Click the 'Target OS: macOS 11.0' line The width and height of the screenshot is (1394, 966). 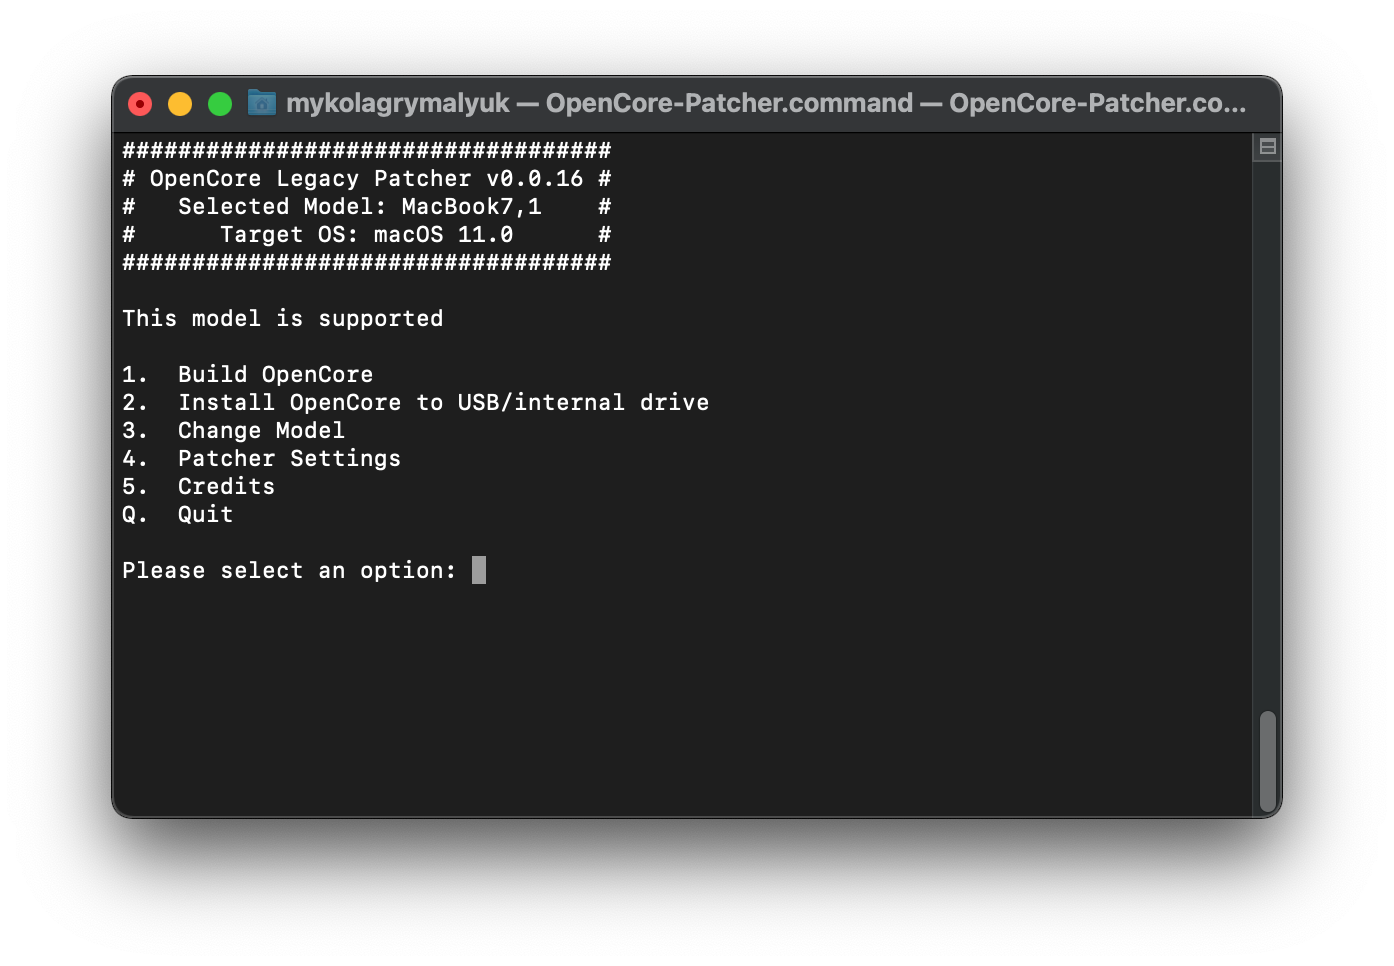click(x=366, y=234)
